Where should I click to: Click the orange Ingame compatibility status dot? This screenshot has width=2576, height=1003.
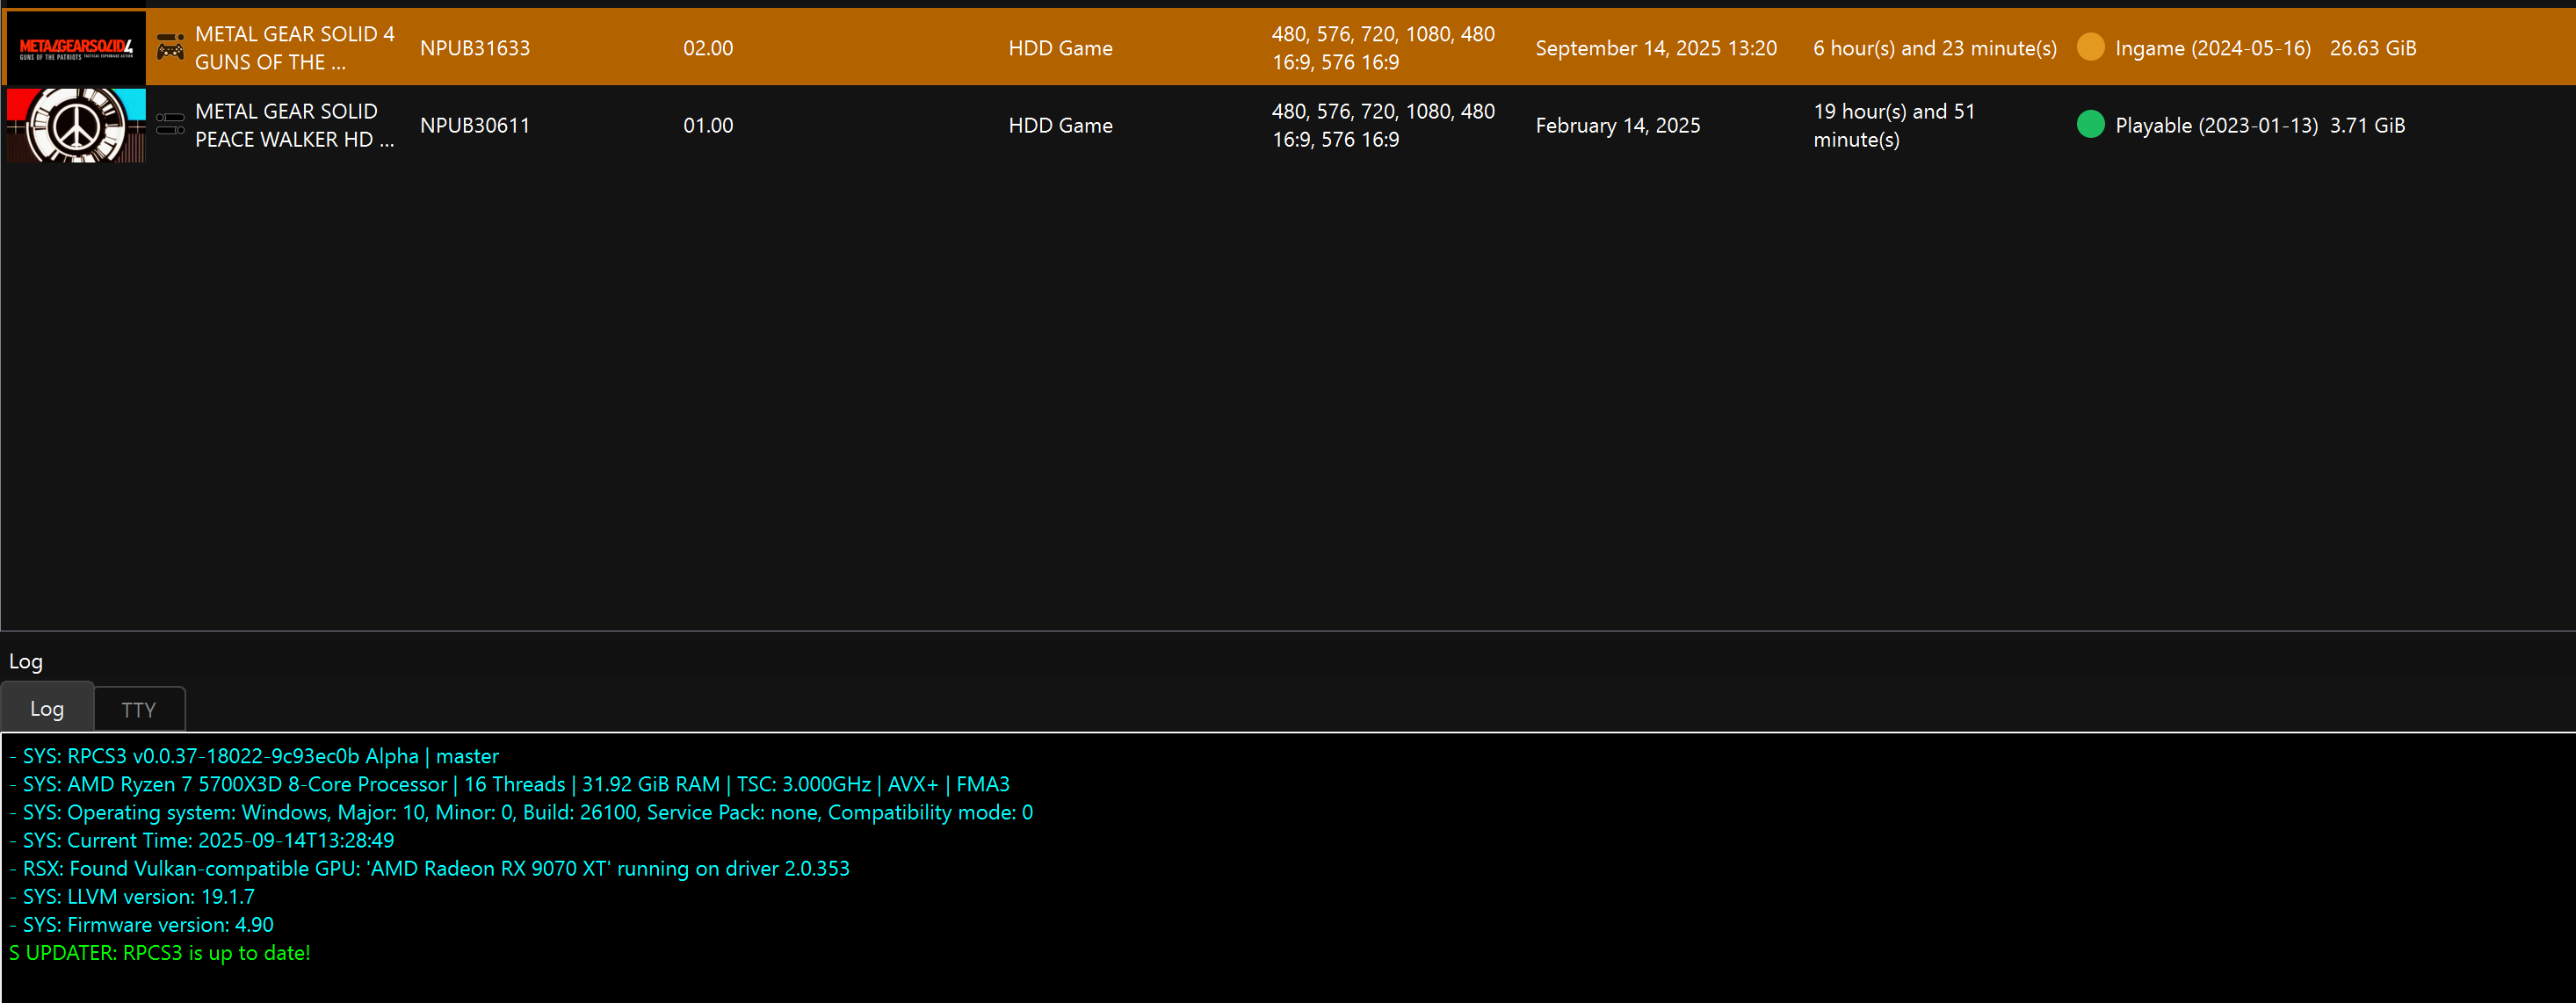pyautogui.click(x=2090, y=47)
